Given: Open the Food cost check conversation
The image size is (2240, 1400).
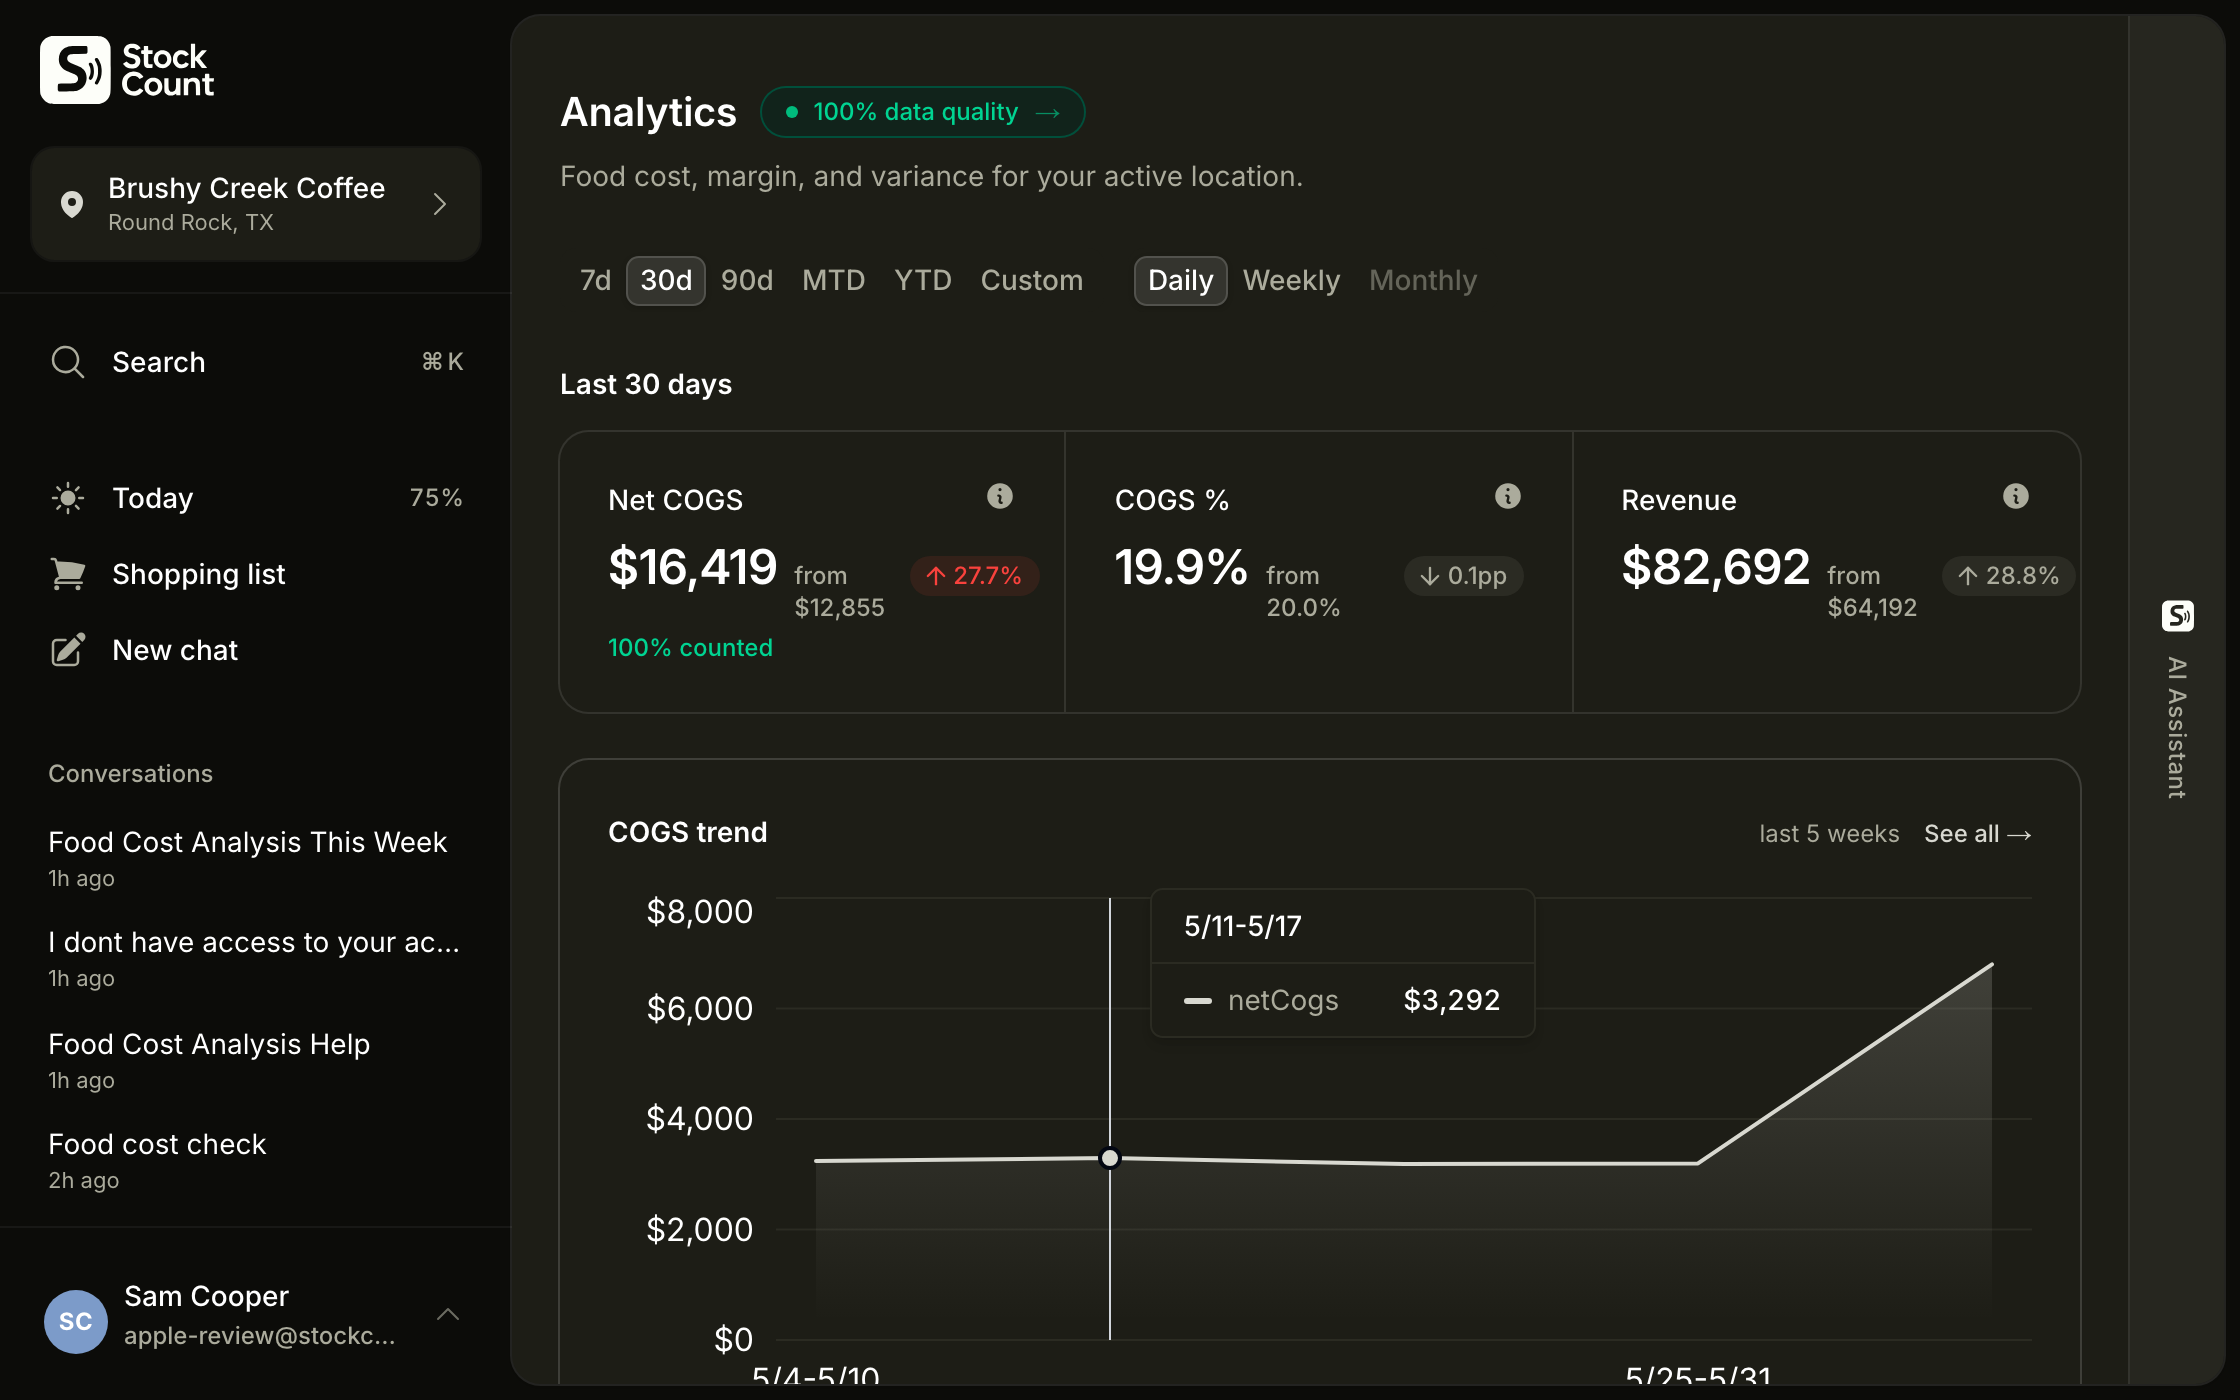Looking at the screenshot, I should (256, 1160).
